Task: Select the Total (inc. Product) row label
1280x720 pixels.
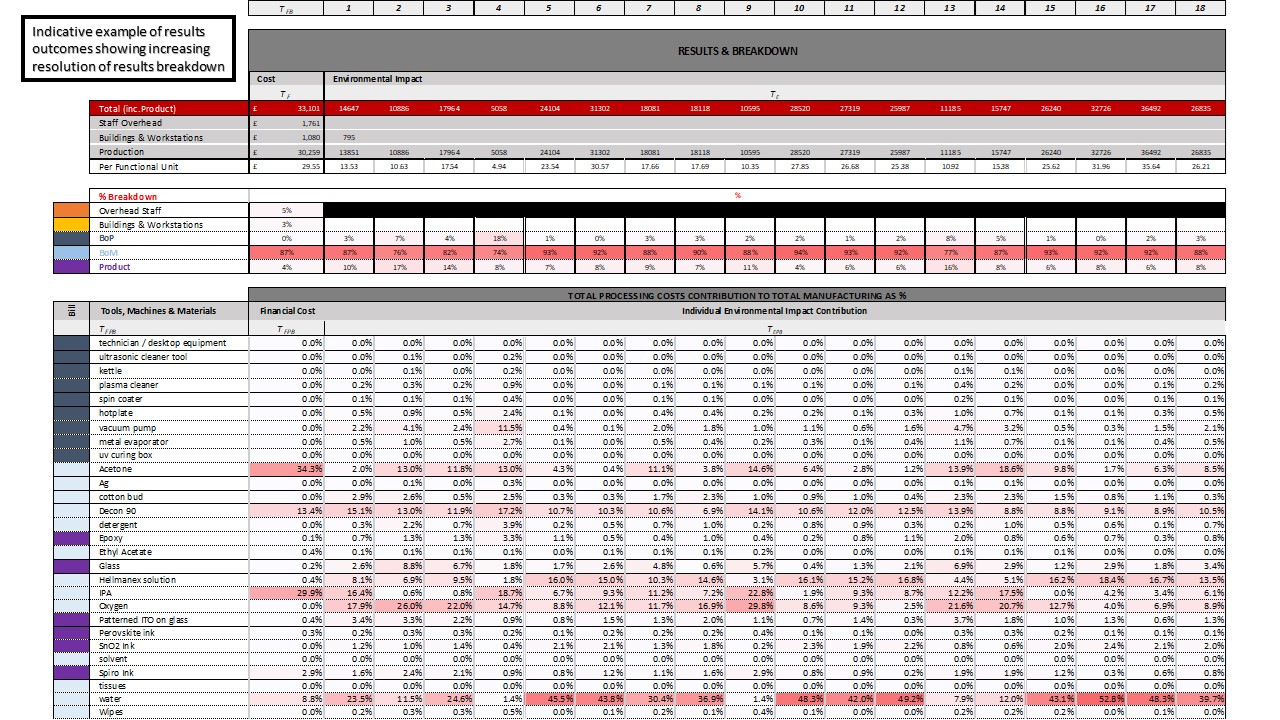Action: click(x=138, y=108)
